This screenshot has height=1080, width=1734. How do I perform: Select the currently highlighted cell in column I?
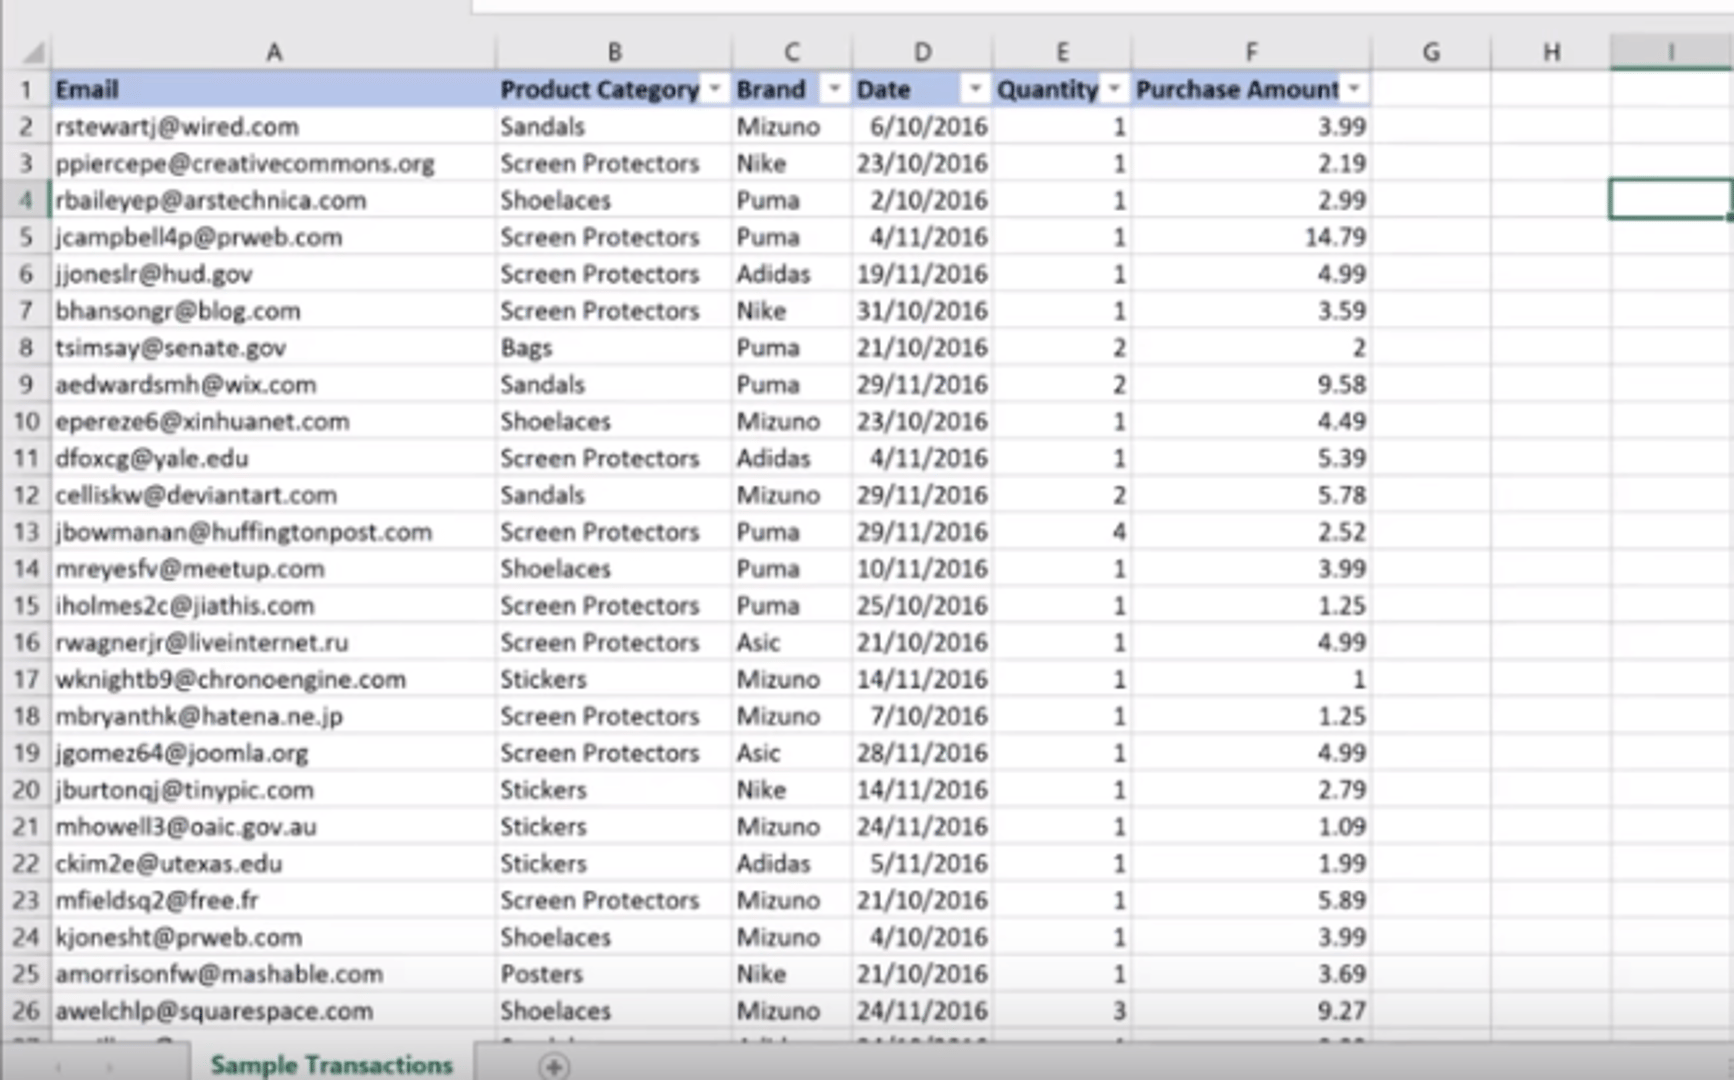1668,199
